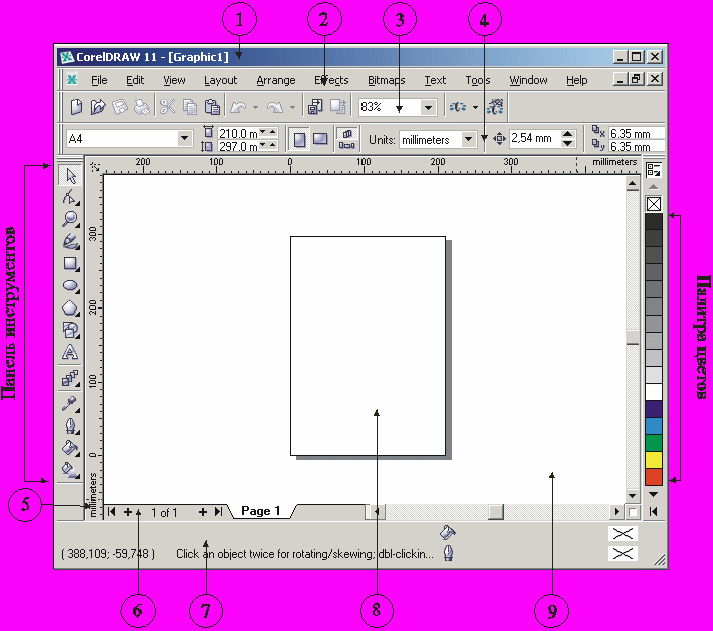Viewport: 713px width, 631px height.
Task: Select the Text tool
Action: click(70, 352)
